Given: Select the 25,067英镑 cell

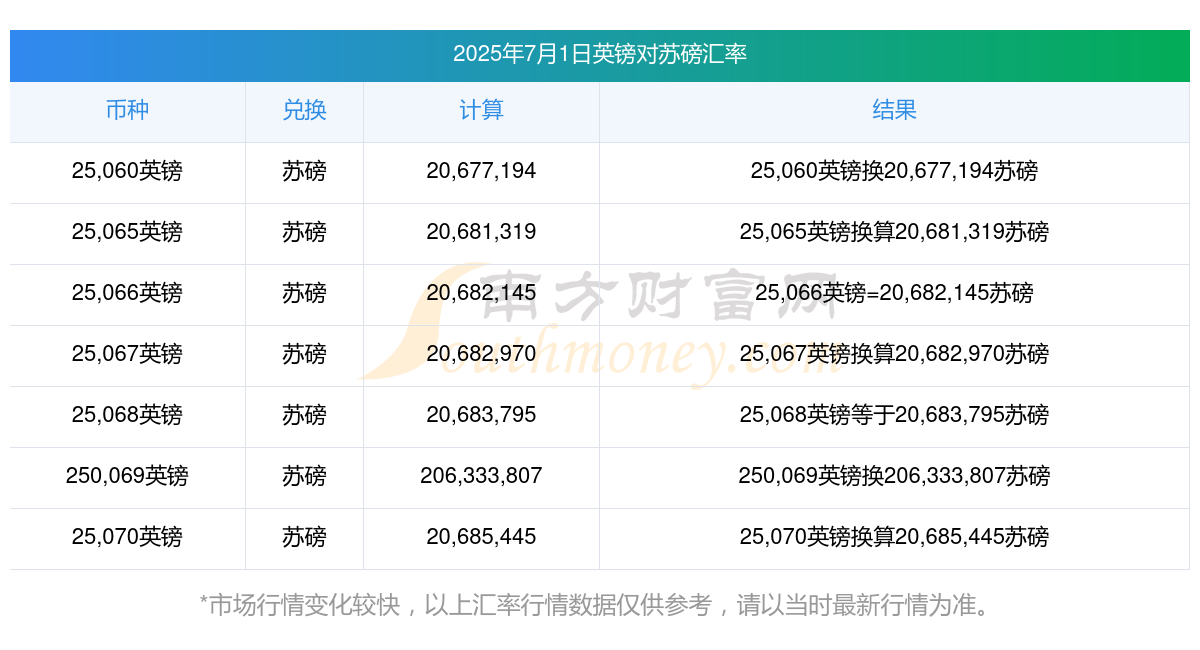Looking at the screenshot, I should (127, 354).
